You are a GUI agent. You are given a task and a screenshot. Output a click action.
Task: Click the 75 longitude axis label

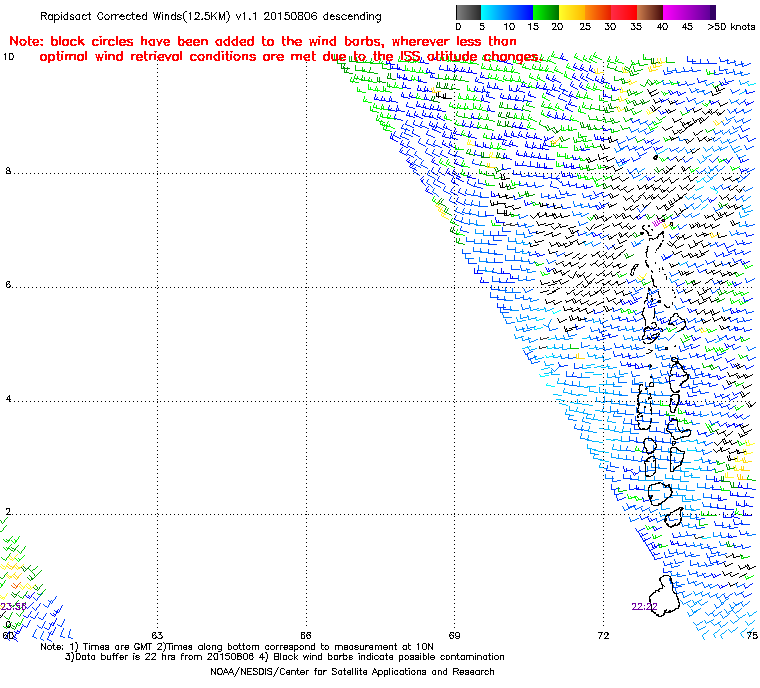coord(752,636)
